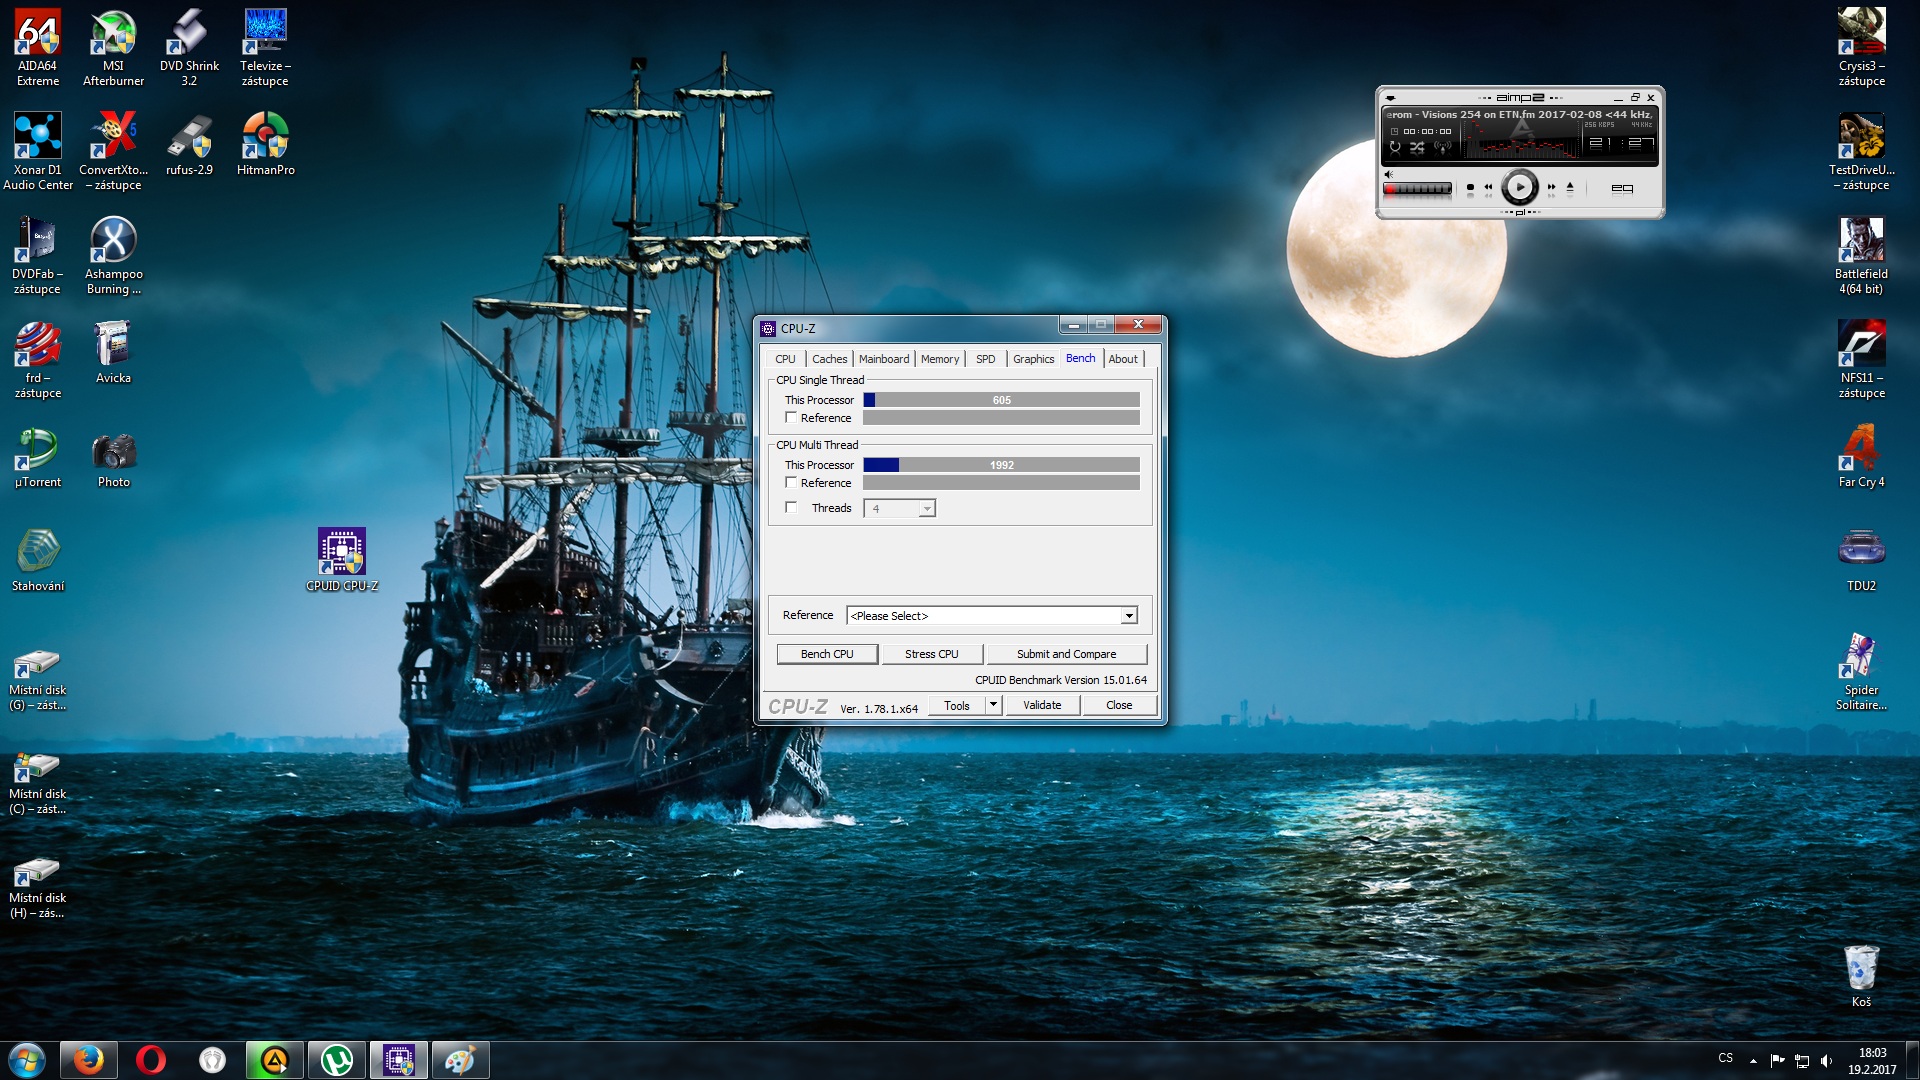Open the AIMP equalizer via eq
1920x1080 pixels.
[x=1622, y=188]
